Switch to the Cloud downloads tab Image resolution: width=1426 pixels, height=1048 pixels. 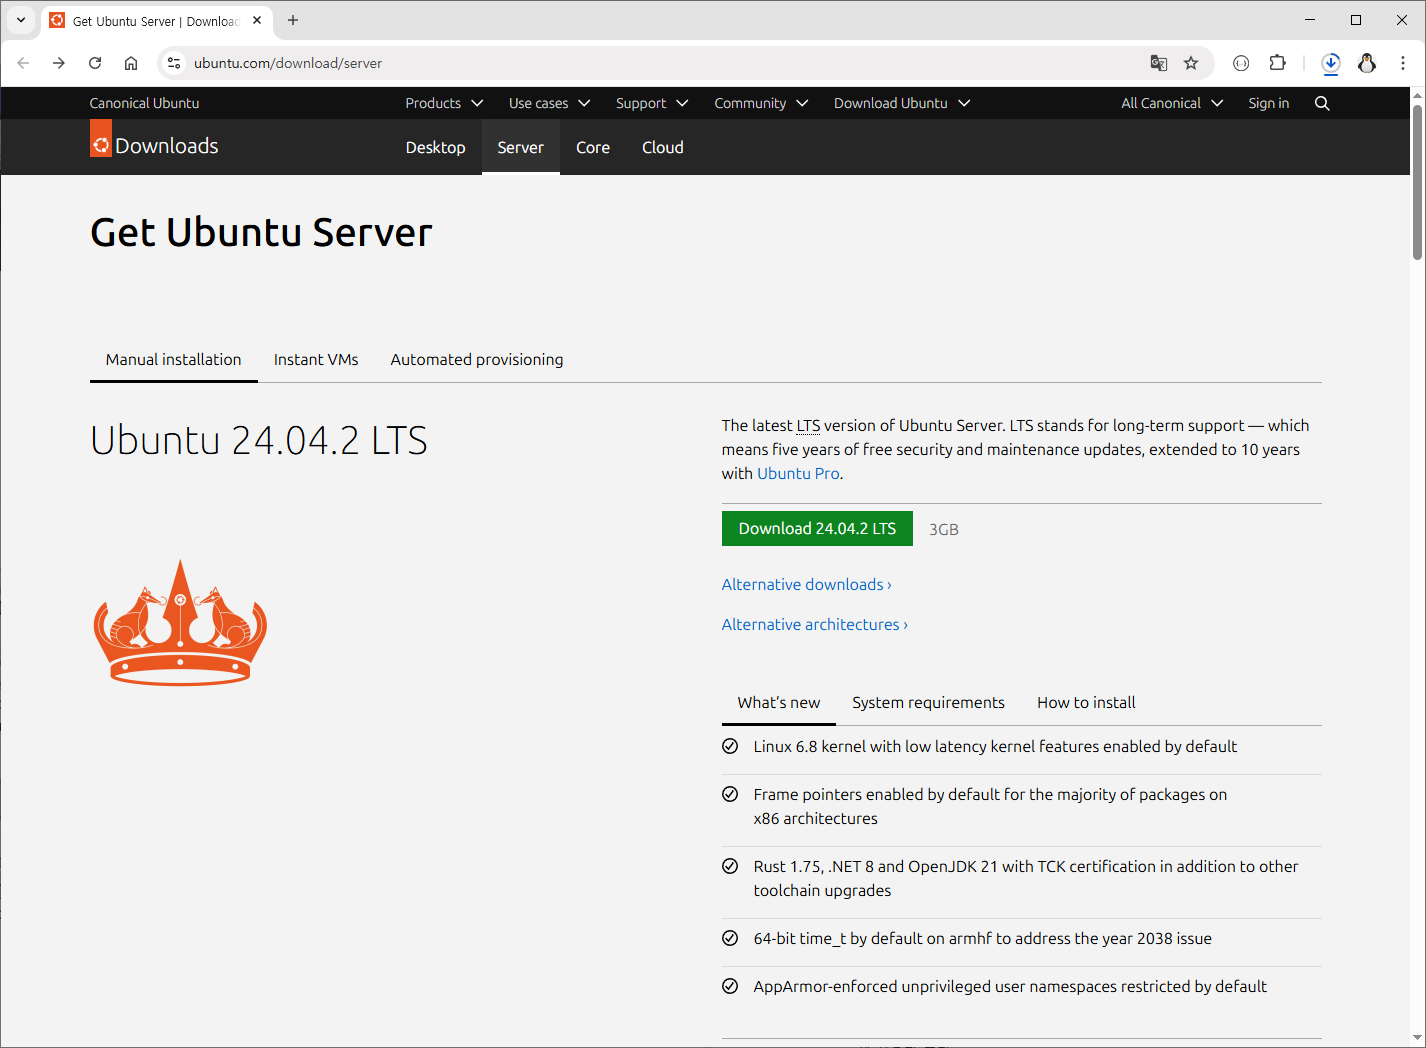[x=663, y=147]
